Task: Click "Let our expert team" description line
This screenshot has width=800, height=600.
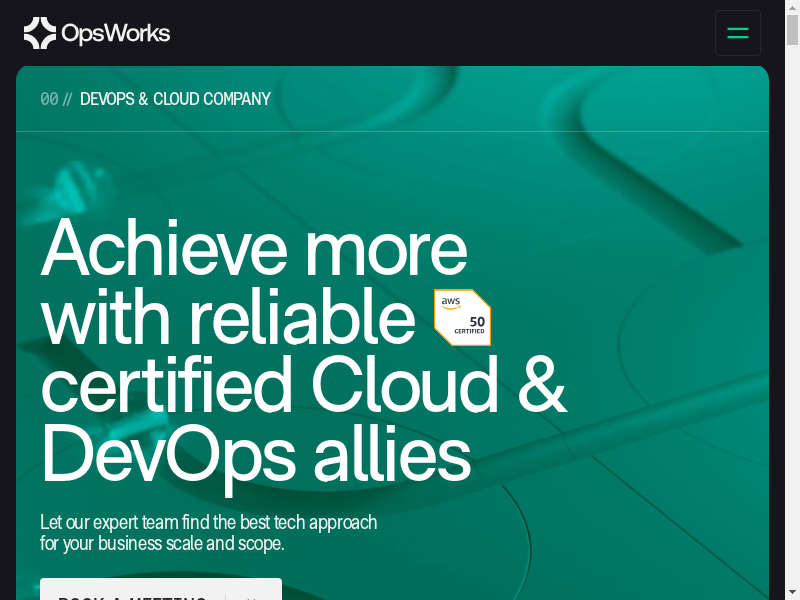Action: click(x=208, y=522)
